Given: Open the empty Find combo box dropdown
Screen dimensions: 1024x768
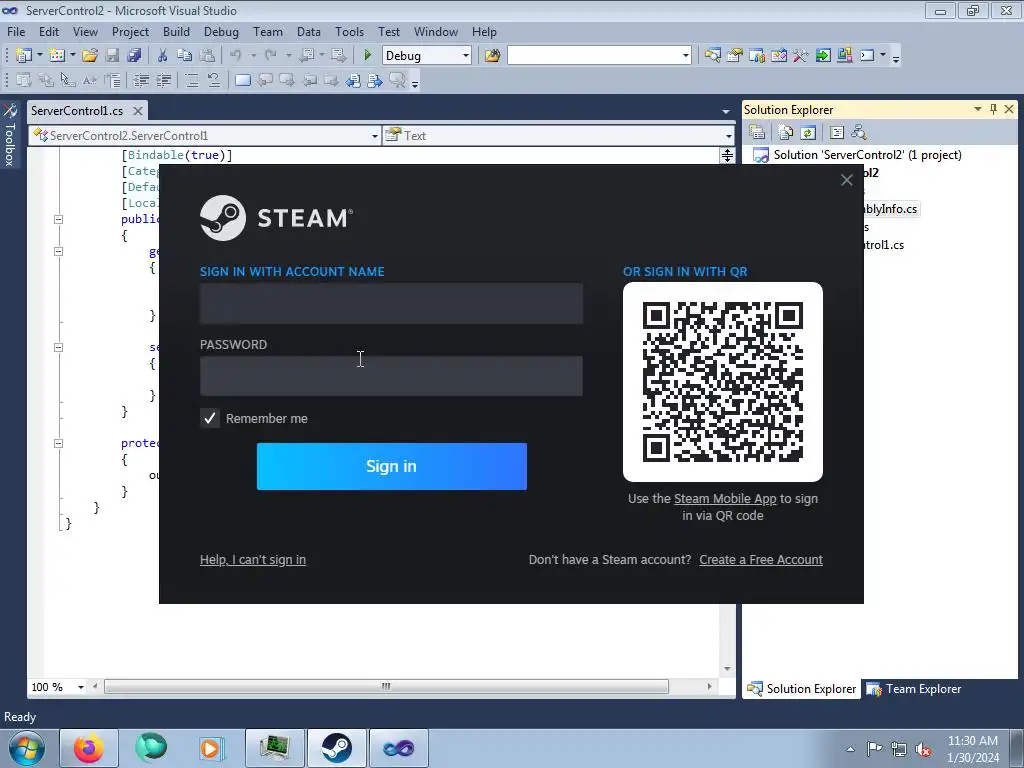Looking at the screenshot, I should pyautogui.click(x=685, y=56).
